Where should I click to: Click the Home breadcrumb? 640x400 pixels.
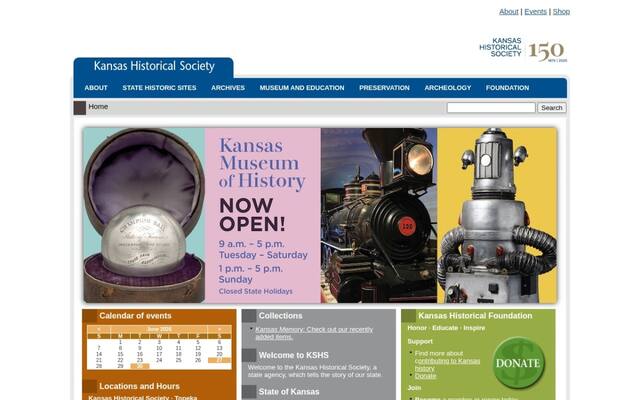point(98,107)
